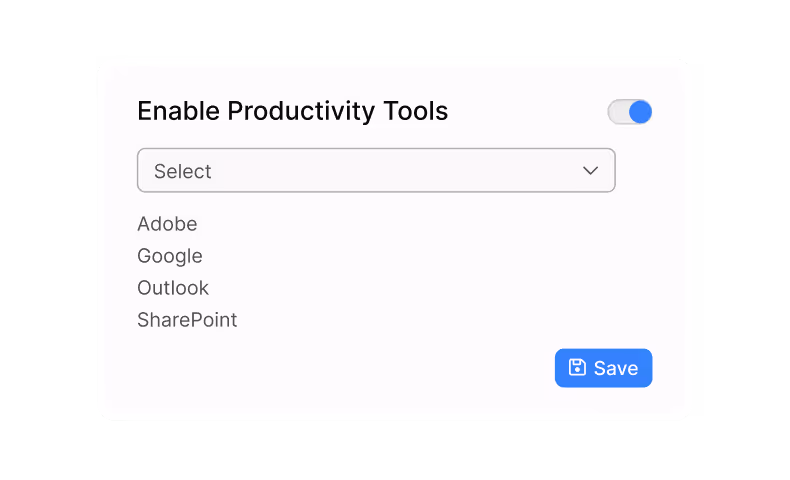
Task: Select the SharePoint option
Action: (187, 320)
